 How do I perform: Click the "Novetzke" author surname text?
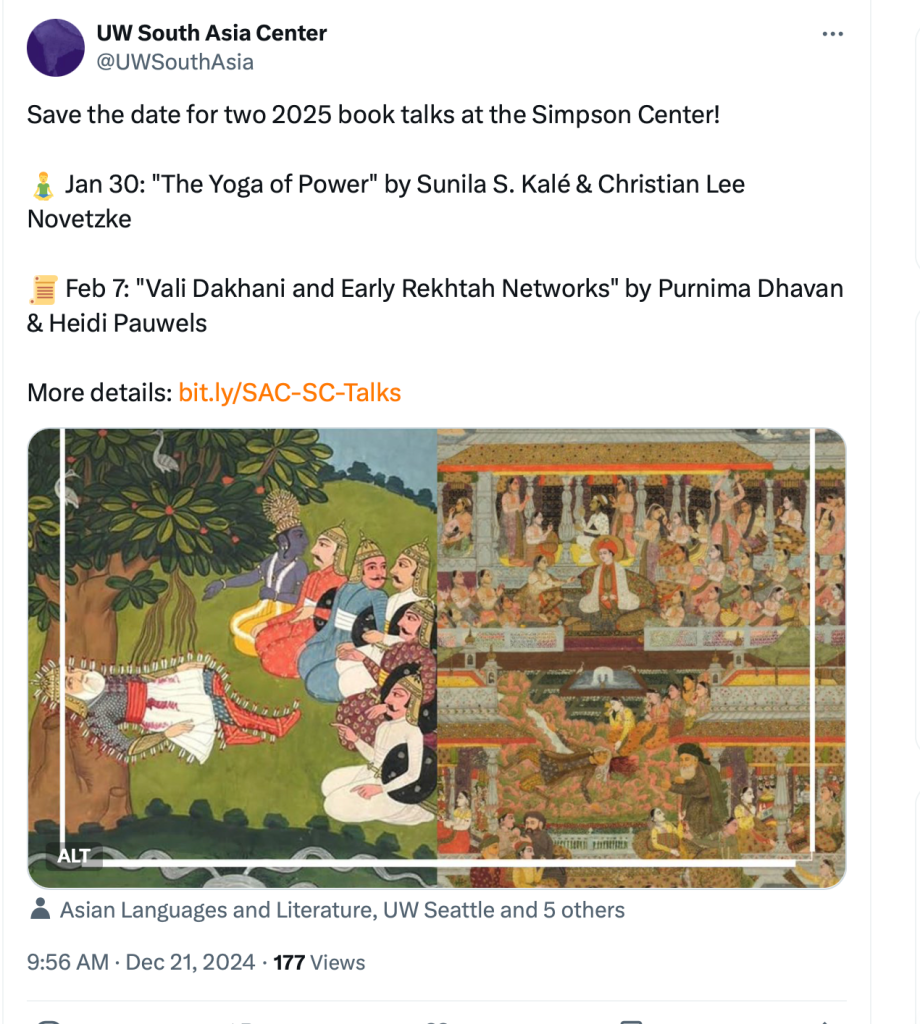tap(79, 219)
